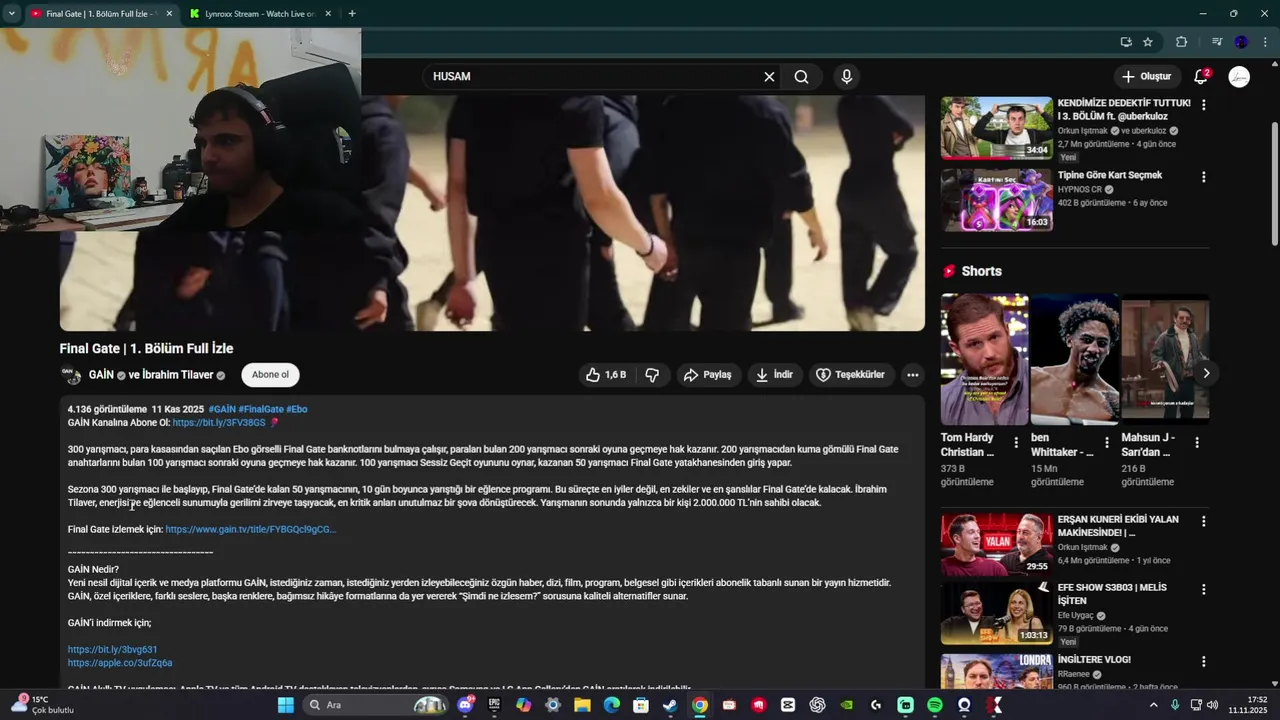Open KENDİMİZE DEDEKTİF TUTTUK video thumbnail

pyautogui.click(x=996, y=128)
